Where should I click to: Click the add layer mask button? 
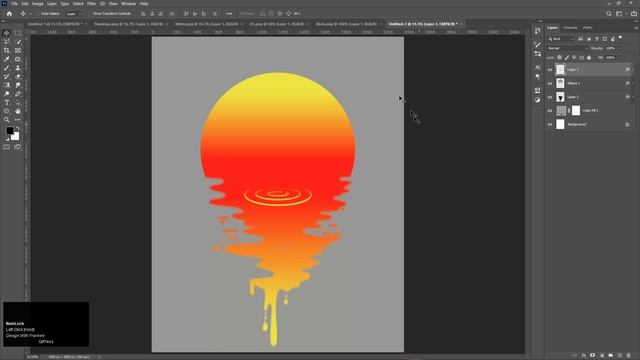click(592, 356)
